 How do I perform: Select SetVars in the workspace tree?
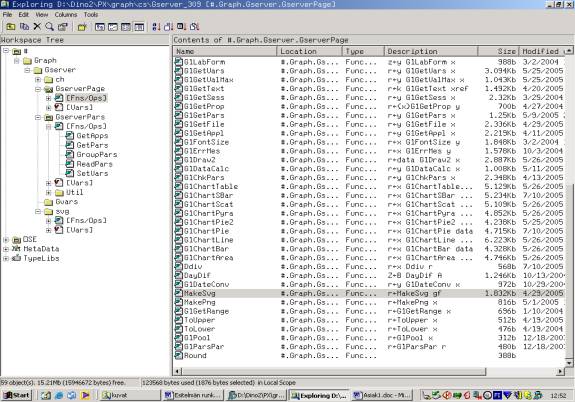pos(92,173)
